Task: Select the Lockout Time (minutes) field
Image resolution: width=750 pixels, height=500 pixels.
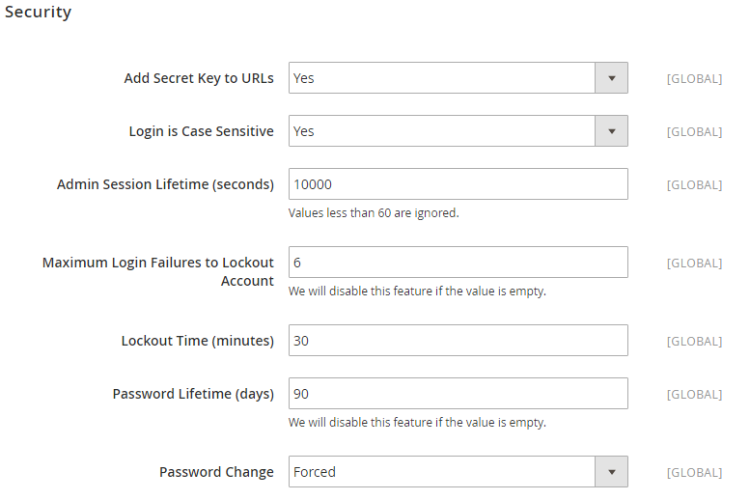Action: coord(458,340)
